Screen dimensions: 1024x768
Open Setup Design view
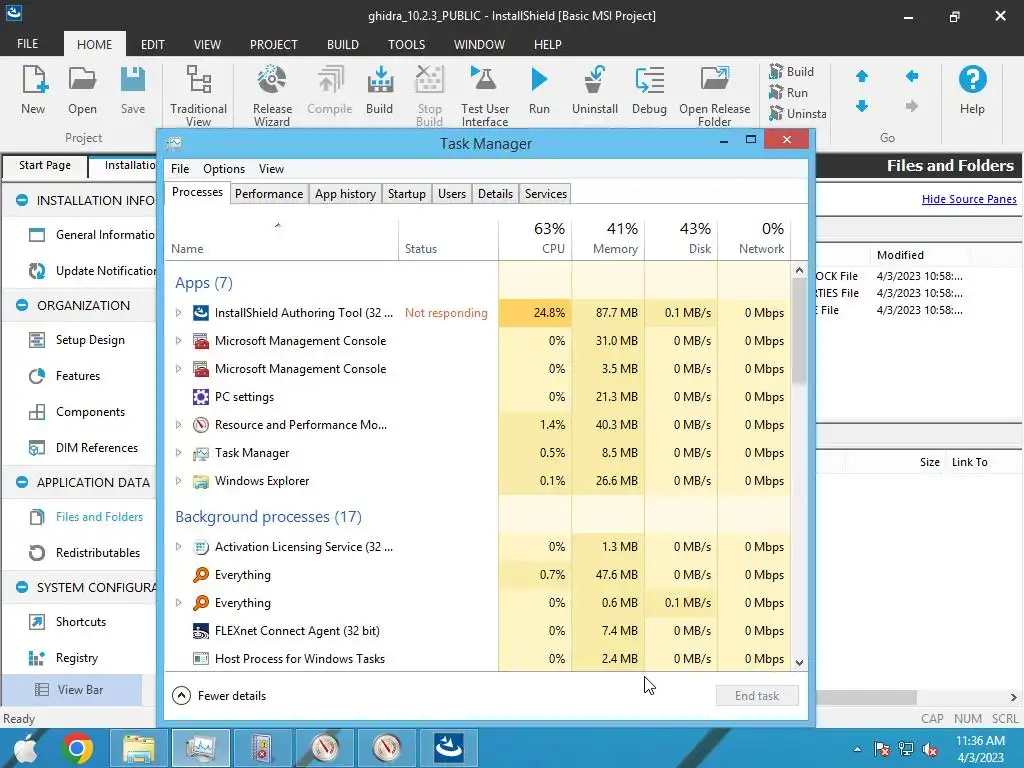pyautogui.click(x=76, y=340)
